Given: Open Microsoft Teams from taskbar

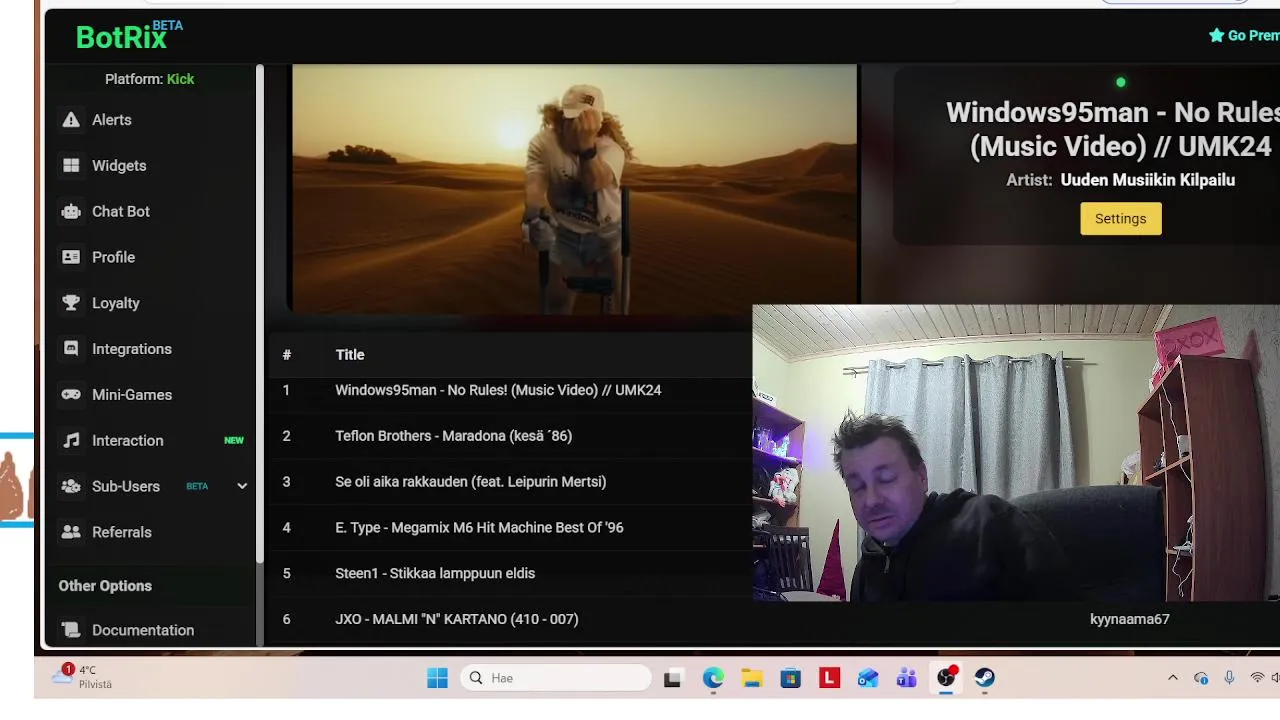Looking at the screenshot, I should pyautogui.click(x=907, y=678).
